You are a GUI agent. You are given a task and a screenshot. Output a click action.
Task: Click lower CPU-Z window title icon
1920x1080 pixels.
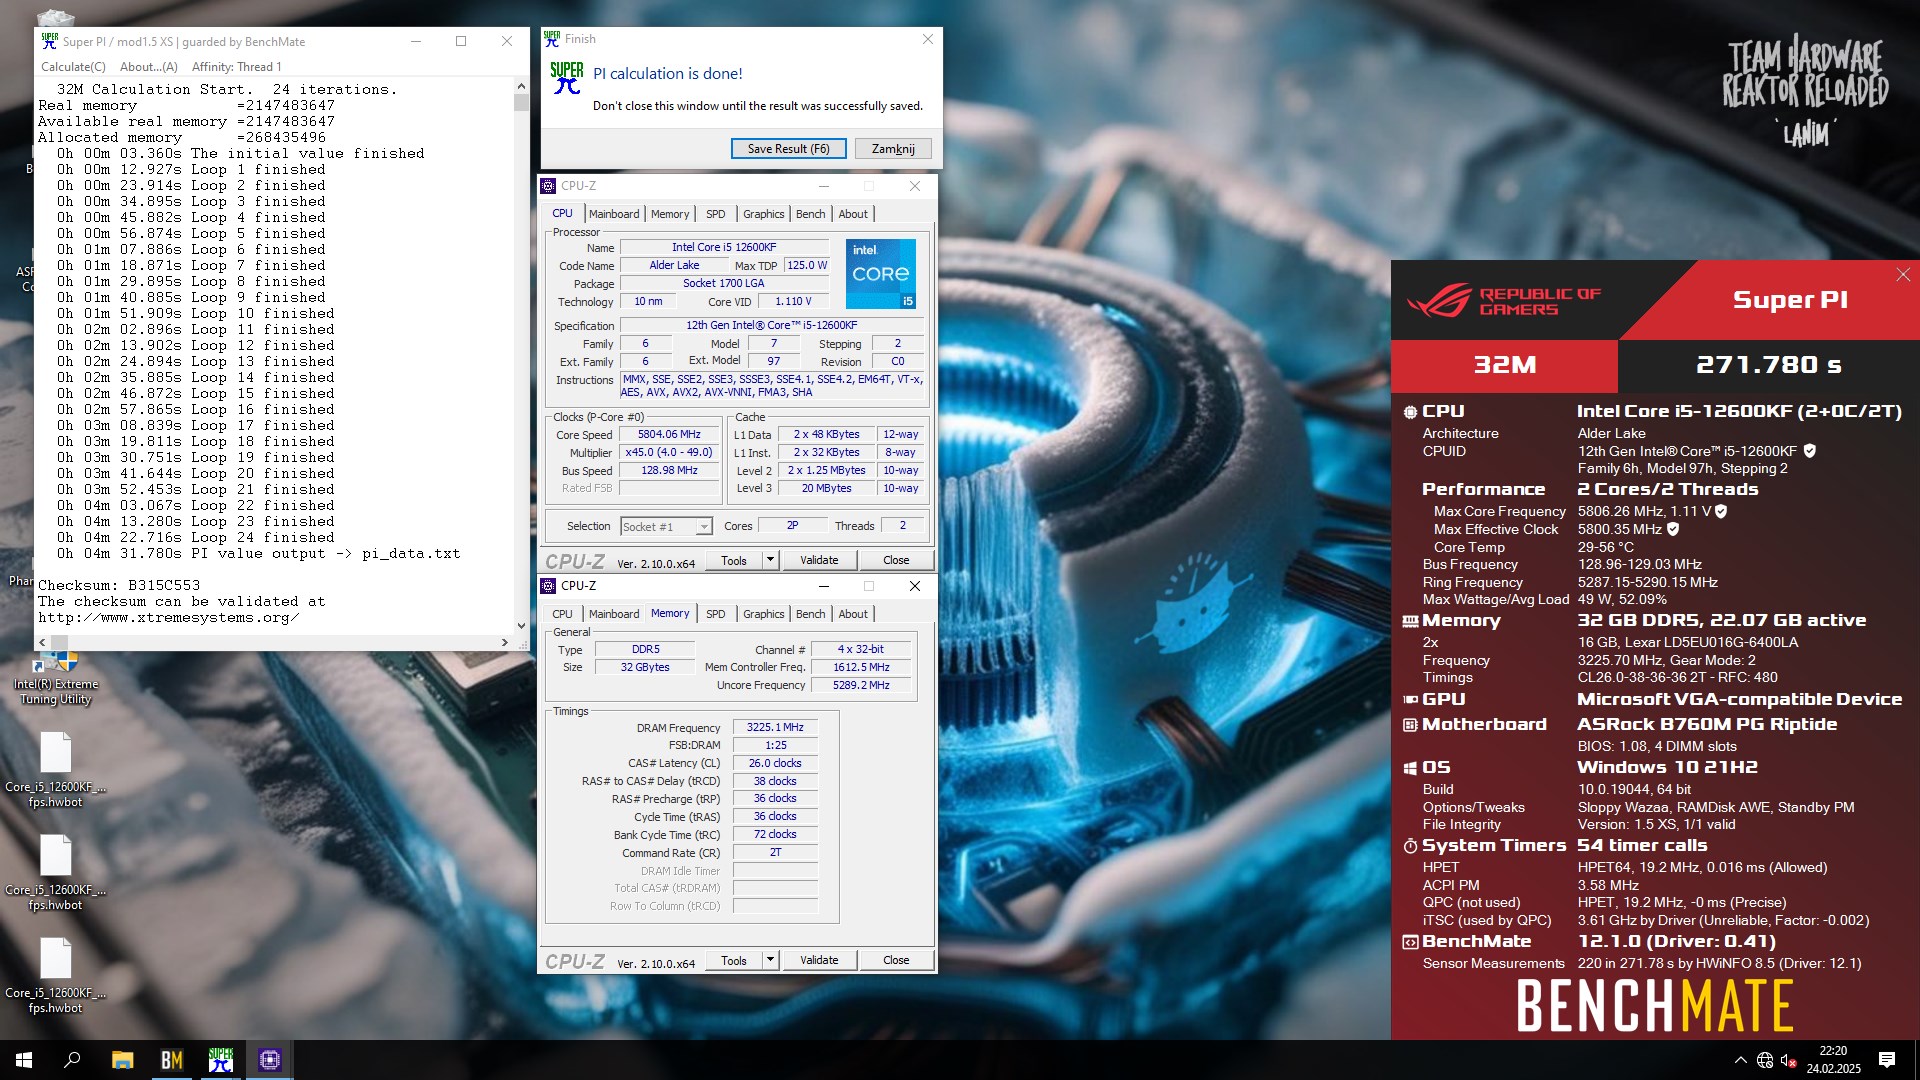click(x=548, y=586)
